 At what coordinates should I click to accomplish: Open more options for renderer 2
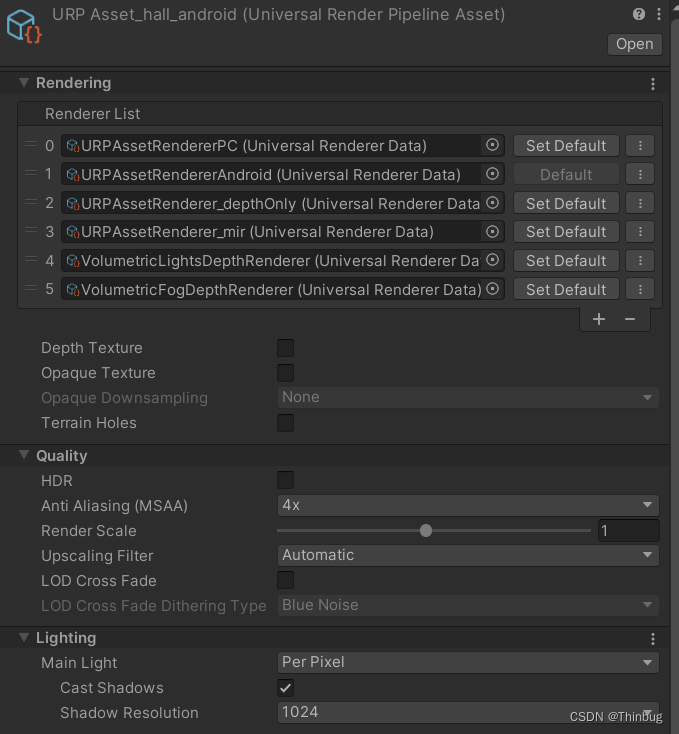click(x=640, y=203)
